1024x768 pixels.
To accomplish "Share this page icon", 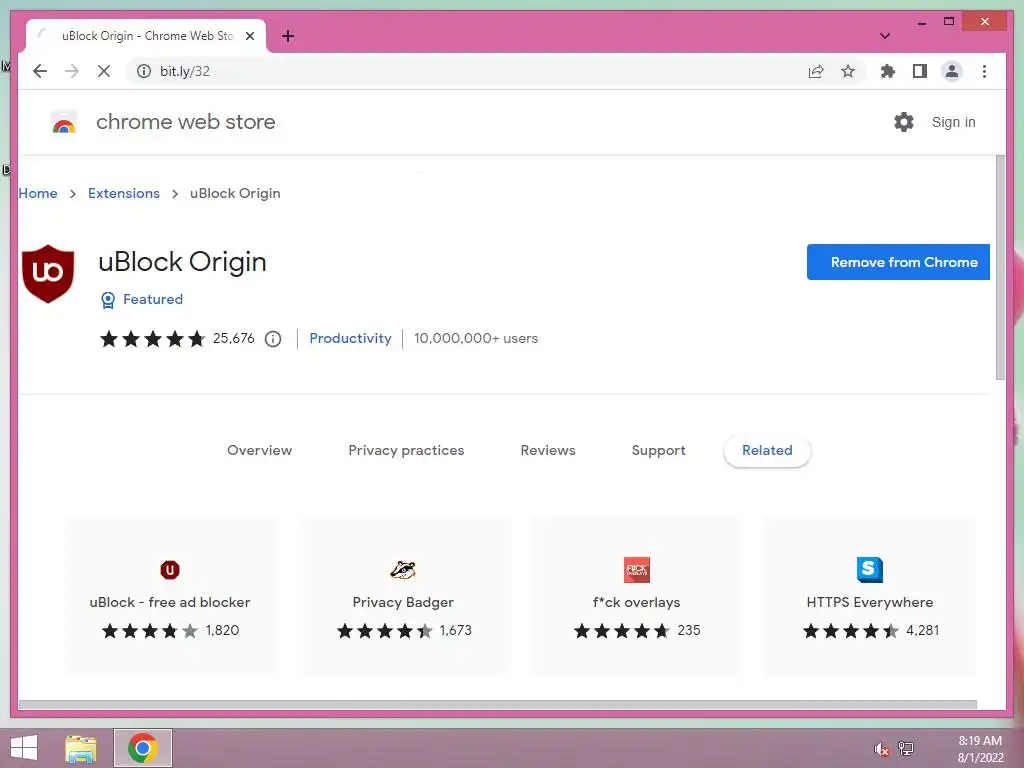I will 816,71.
